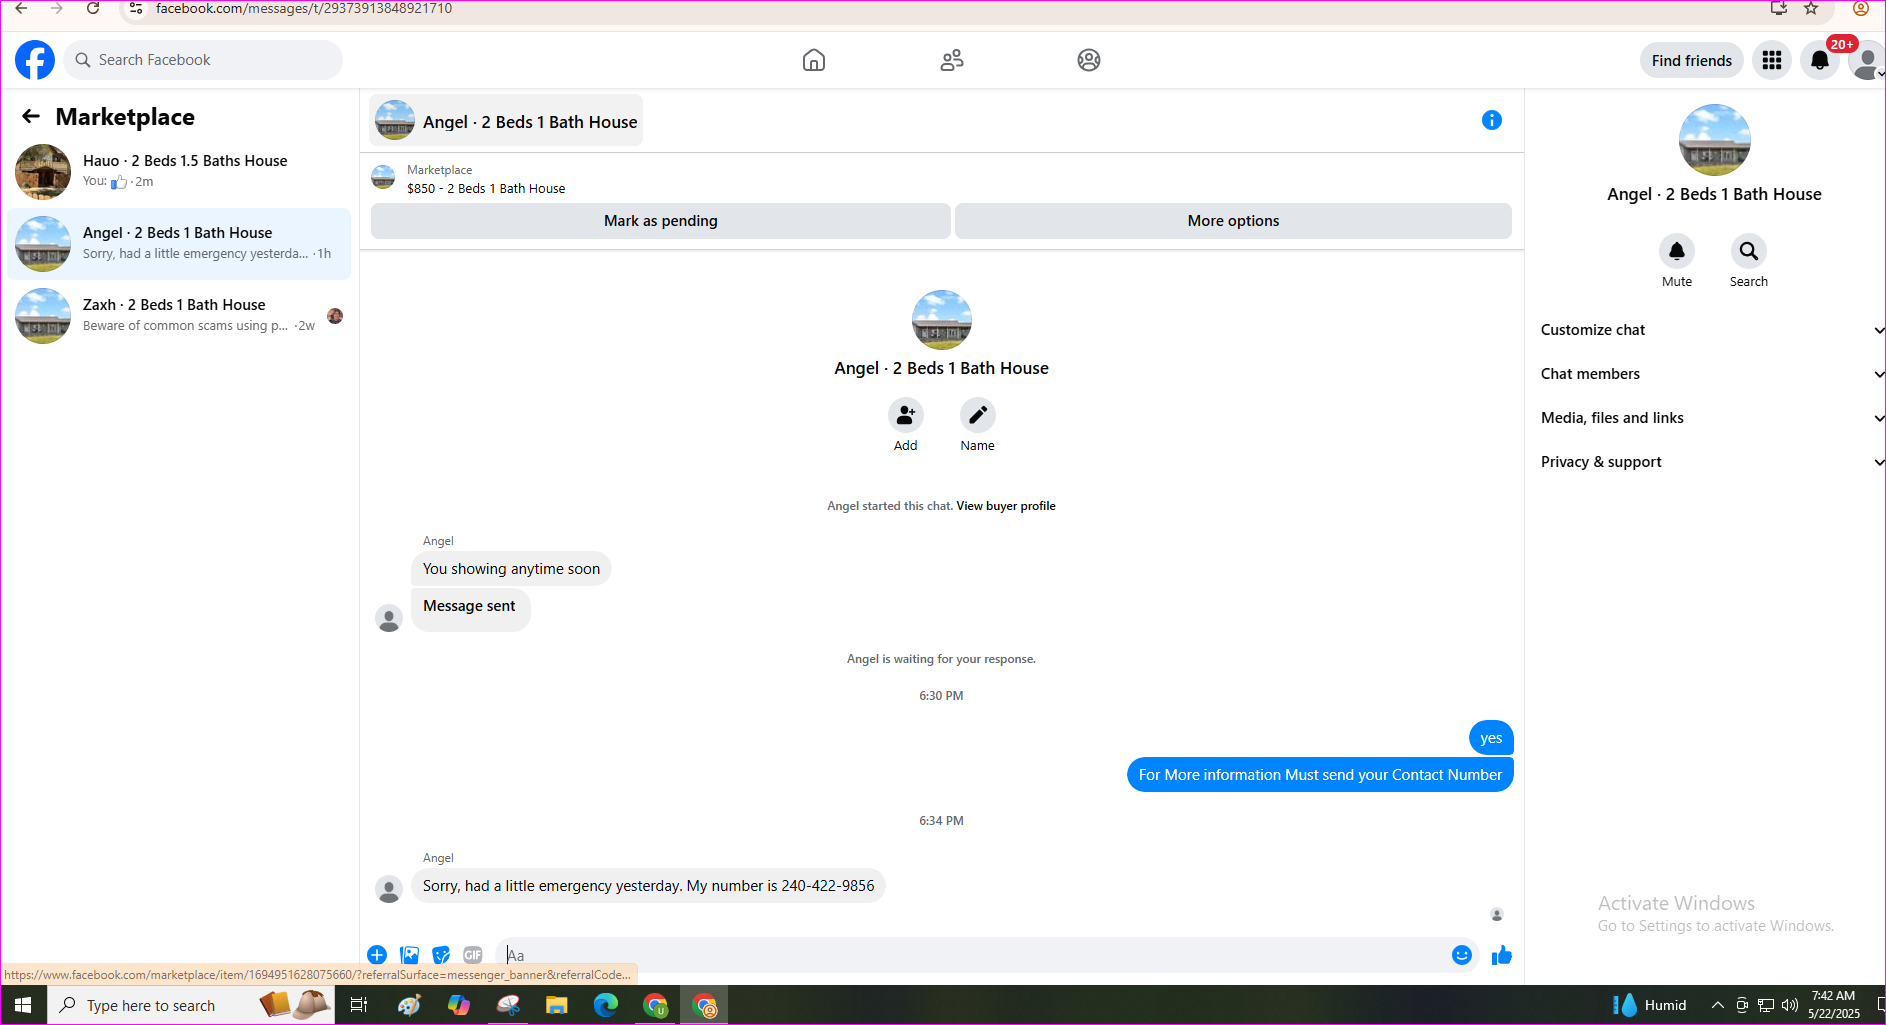Open Task View on taskbar
The width and height of the screenshot is (1886, 1025).
pyautogui.click(x=359, y=1005)
